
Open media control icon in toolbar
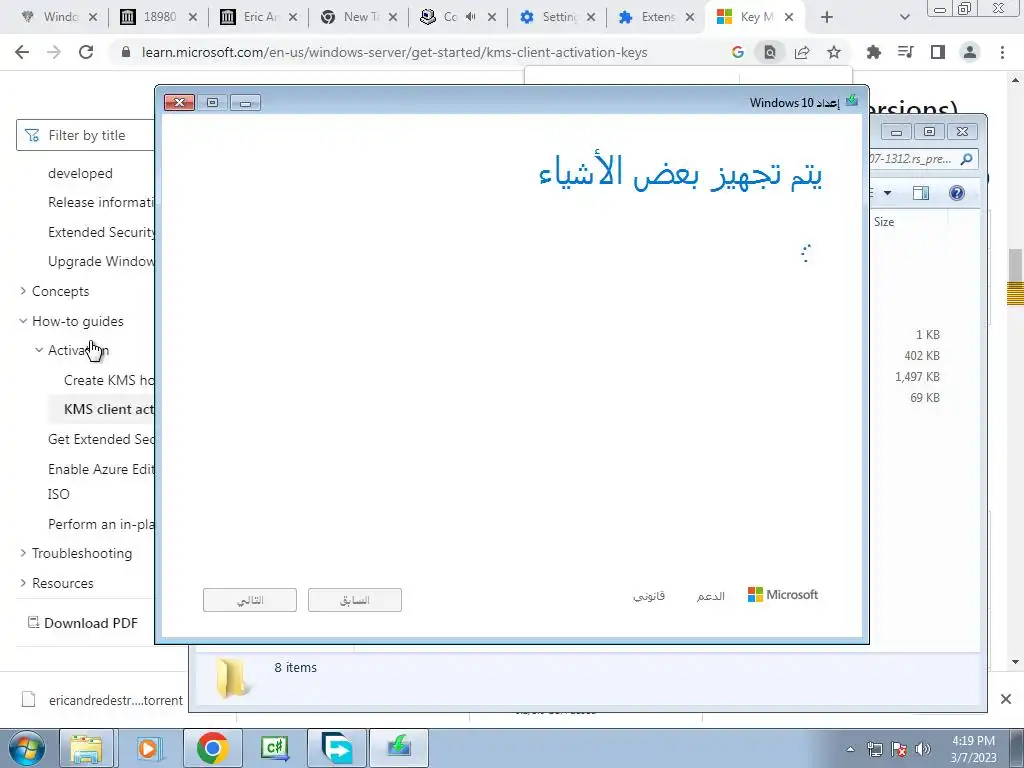[906, 52]
